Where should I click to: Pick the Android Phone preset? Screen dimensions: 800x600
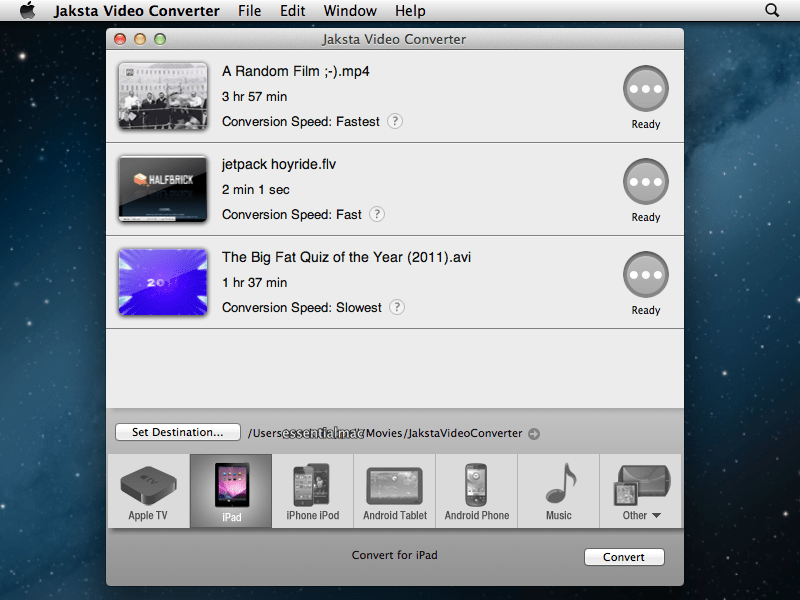[x=477, y=491]
